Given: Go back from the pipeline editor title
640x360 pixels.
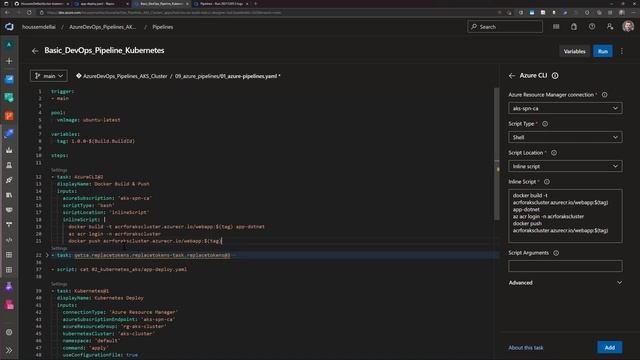Looking at the screenshot, I should point(35,51).
